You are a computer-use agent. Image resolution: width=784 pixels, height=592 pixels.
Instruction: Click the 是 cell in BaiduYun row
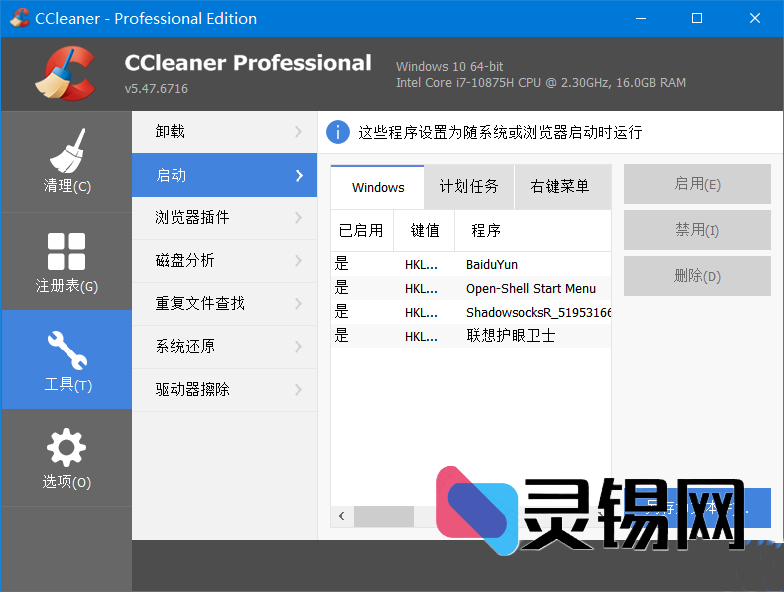(342, 264)
